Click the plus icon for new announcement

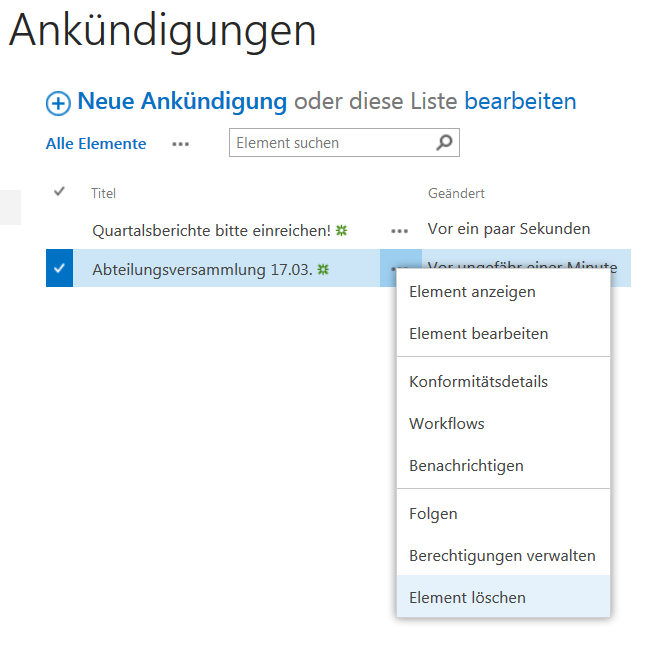59,103
